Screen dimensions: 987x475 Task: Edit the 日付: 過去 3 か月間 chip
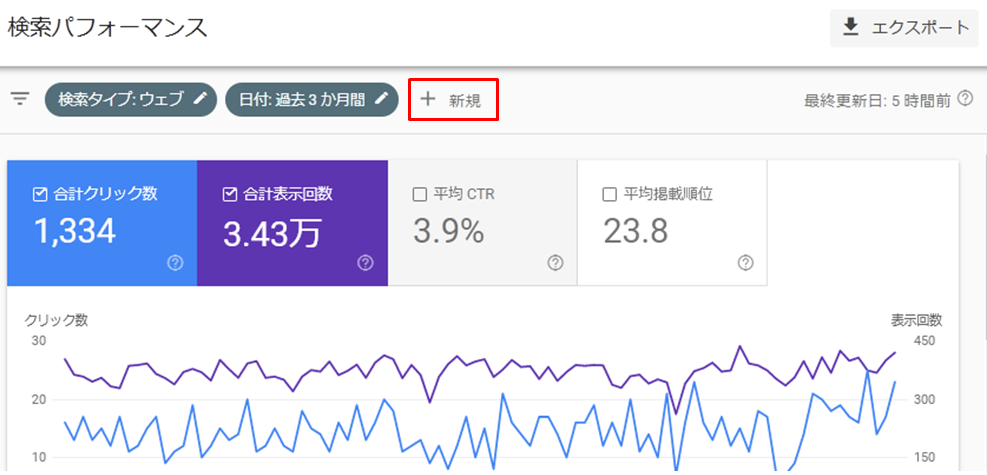(312, 99)
